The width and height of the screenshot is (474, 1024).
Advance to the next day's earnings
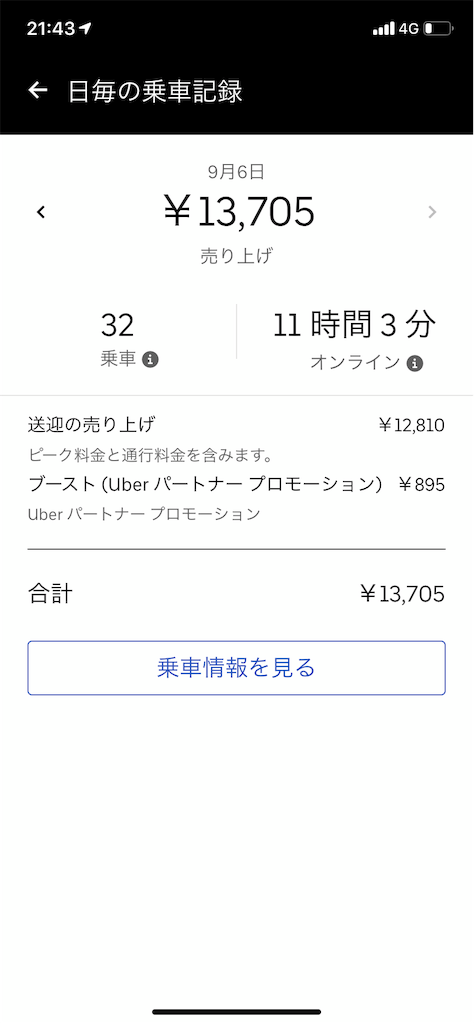432,212
